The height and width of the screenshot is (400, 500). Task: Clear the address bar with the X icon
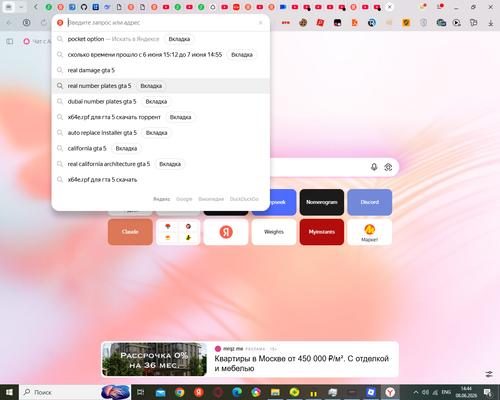260,23
